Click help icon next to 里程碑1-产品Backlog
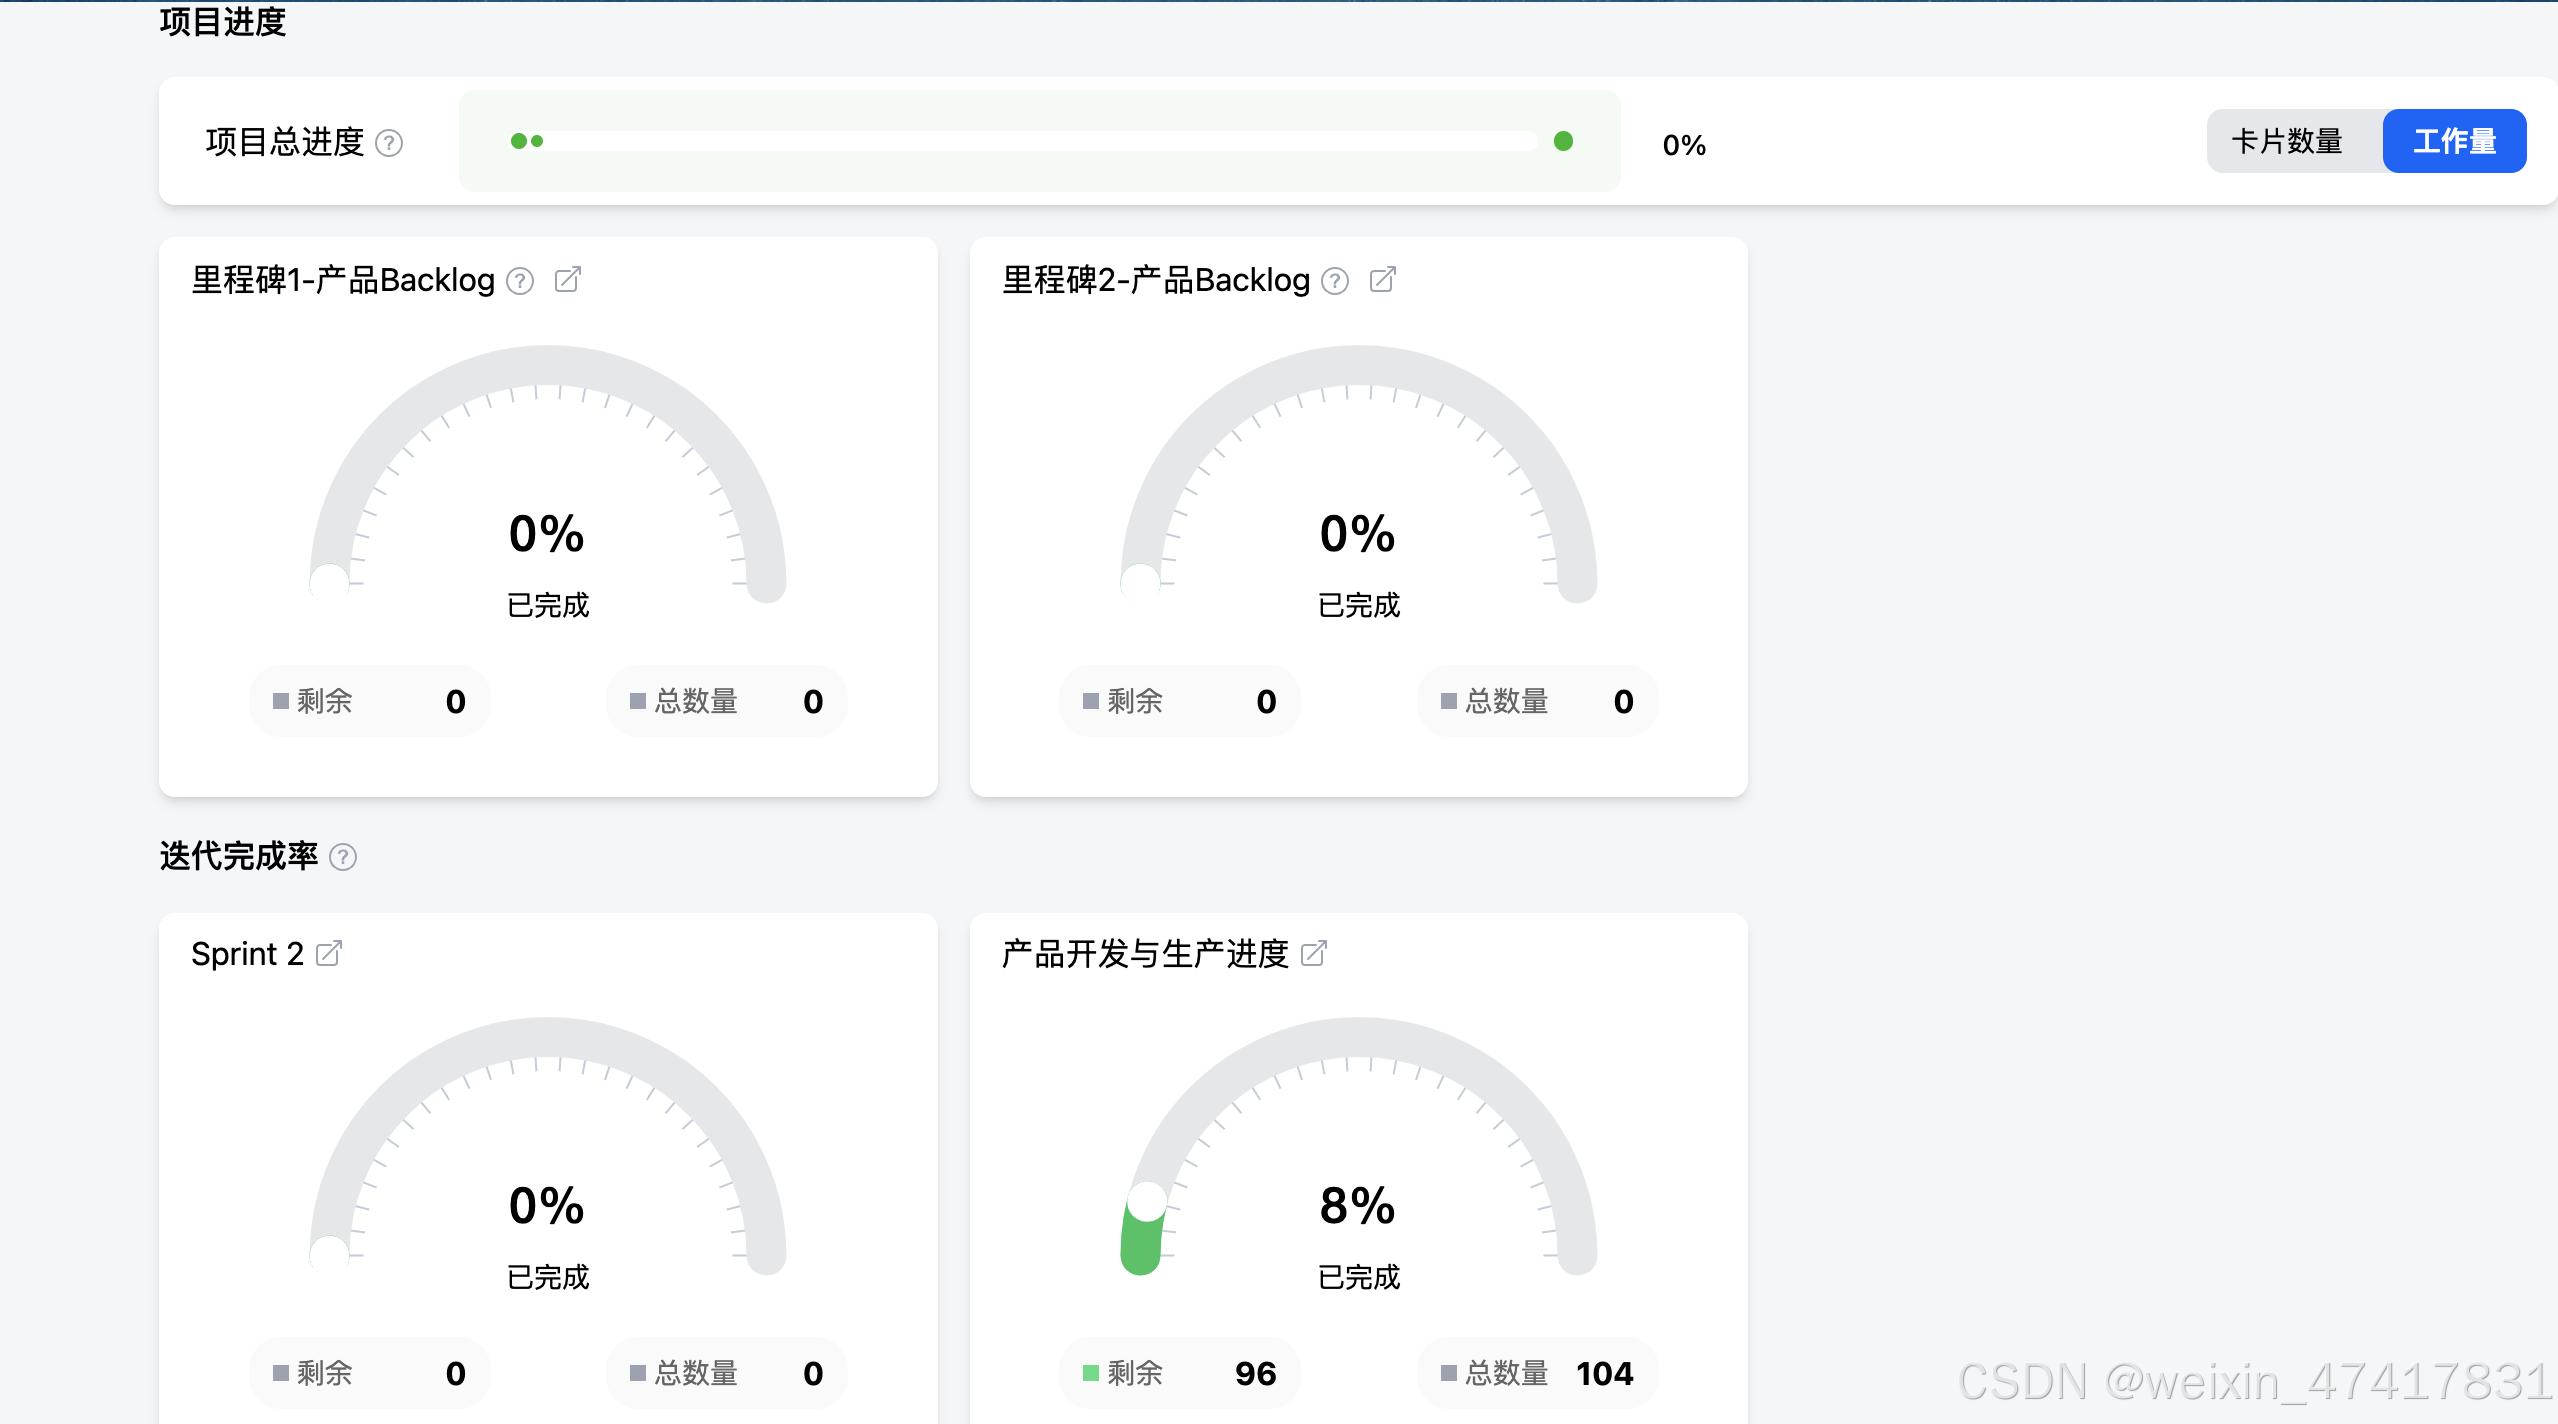This screenshot has width=2558, height=1424. coord(520,281)
